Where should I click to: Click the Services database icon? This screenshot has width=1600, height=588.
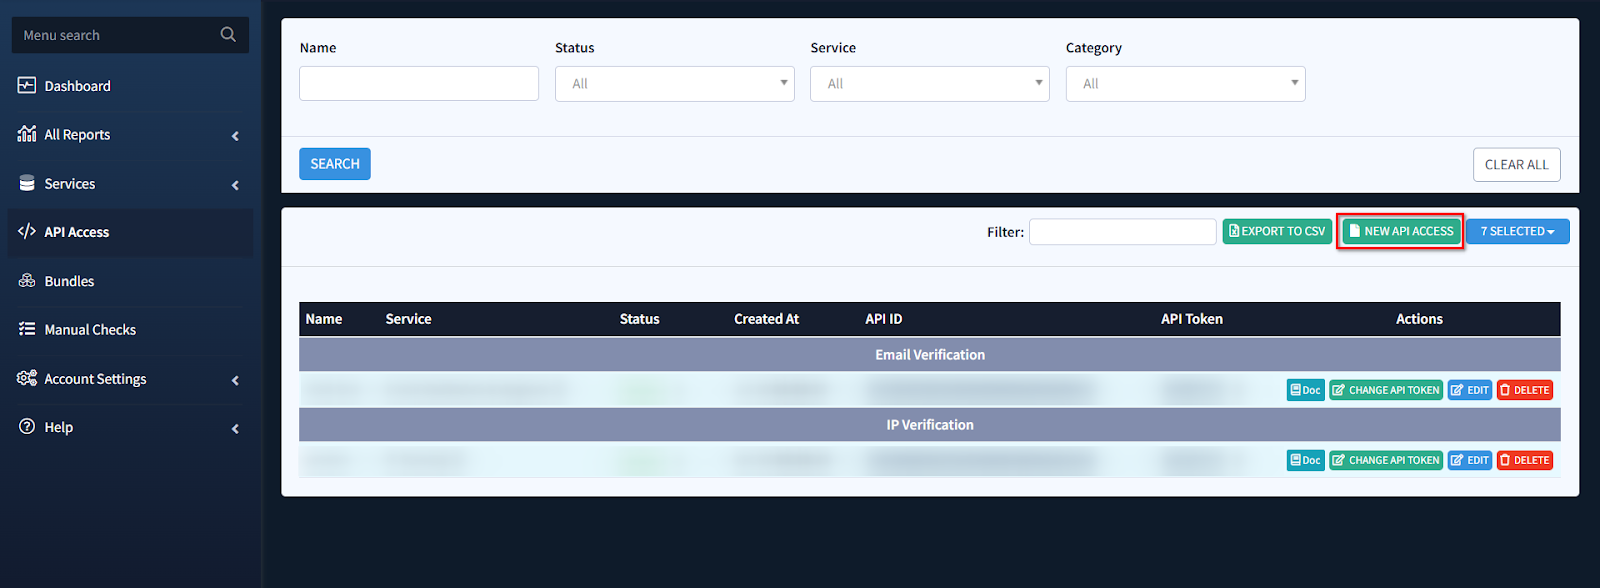coord(27,184)
